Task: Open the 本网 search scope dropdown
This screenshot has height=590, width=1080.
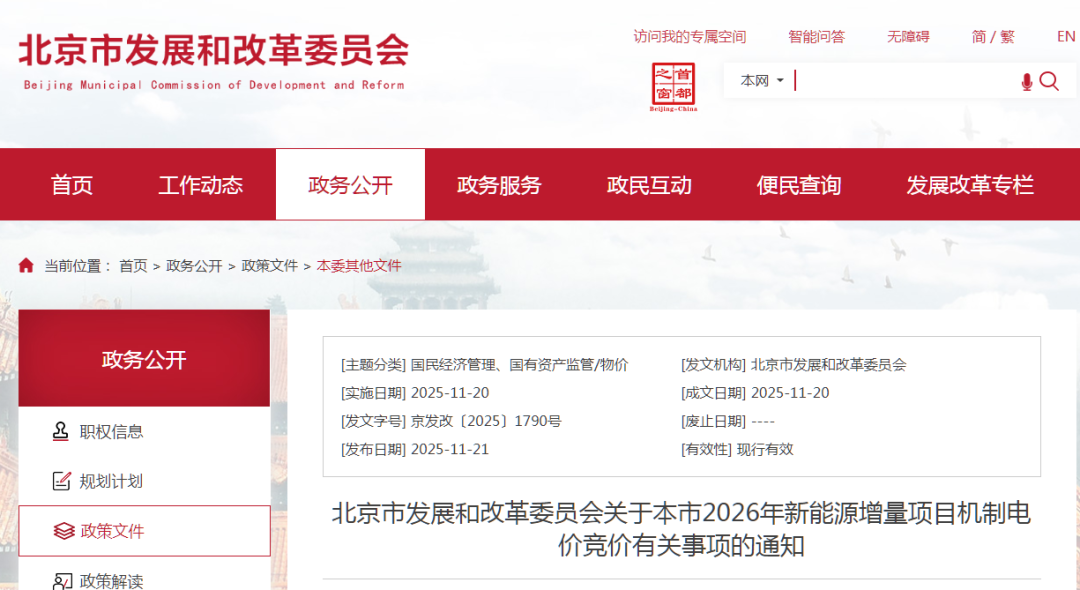Action: click(760, 80)
